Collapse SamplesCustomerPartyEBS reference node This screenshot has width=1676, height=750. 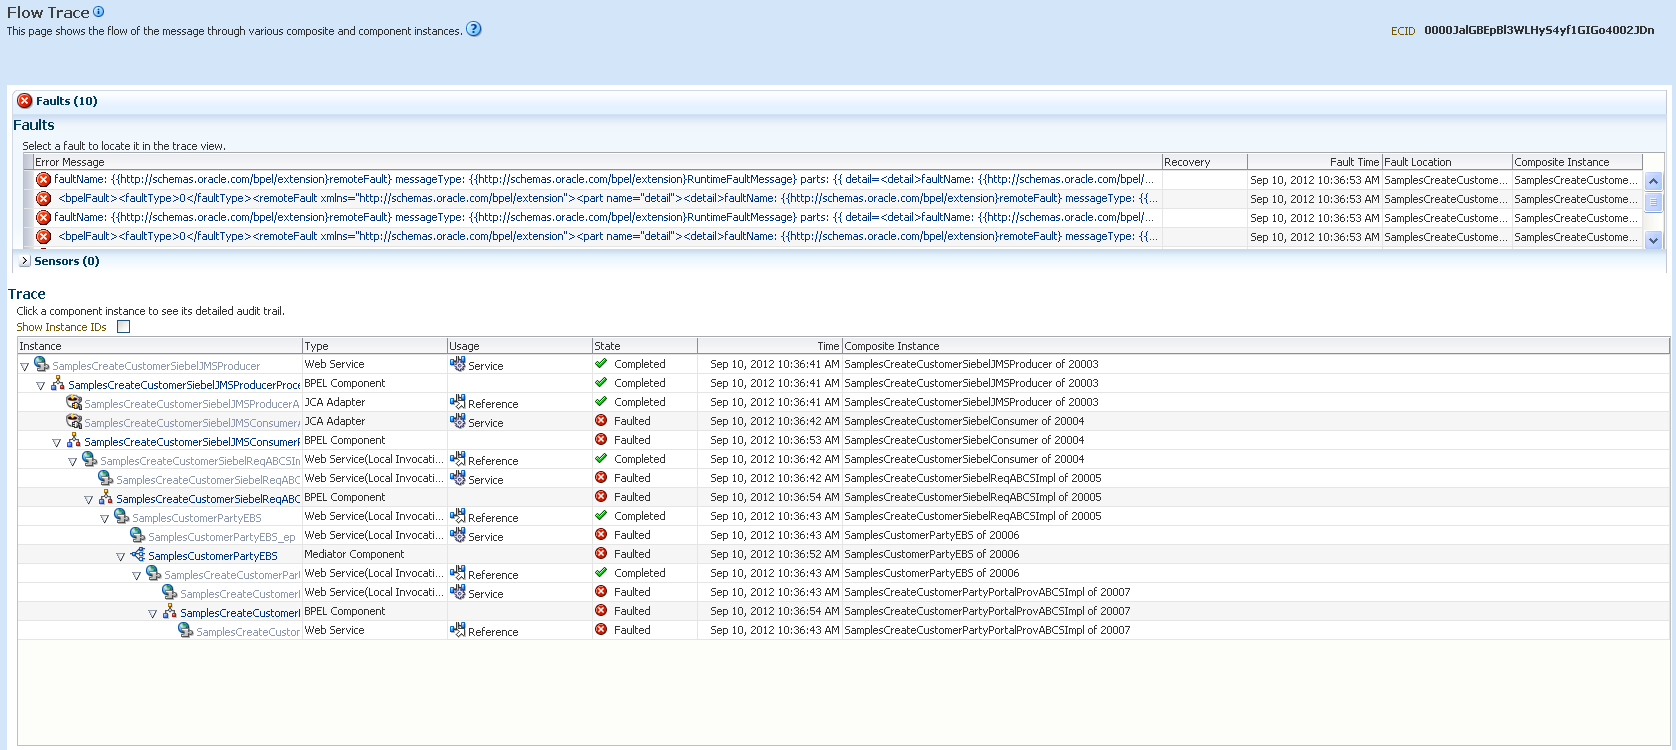pyautogui.click(x=105, y=519)
